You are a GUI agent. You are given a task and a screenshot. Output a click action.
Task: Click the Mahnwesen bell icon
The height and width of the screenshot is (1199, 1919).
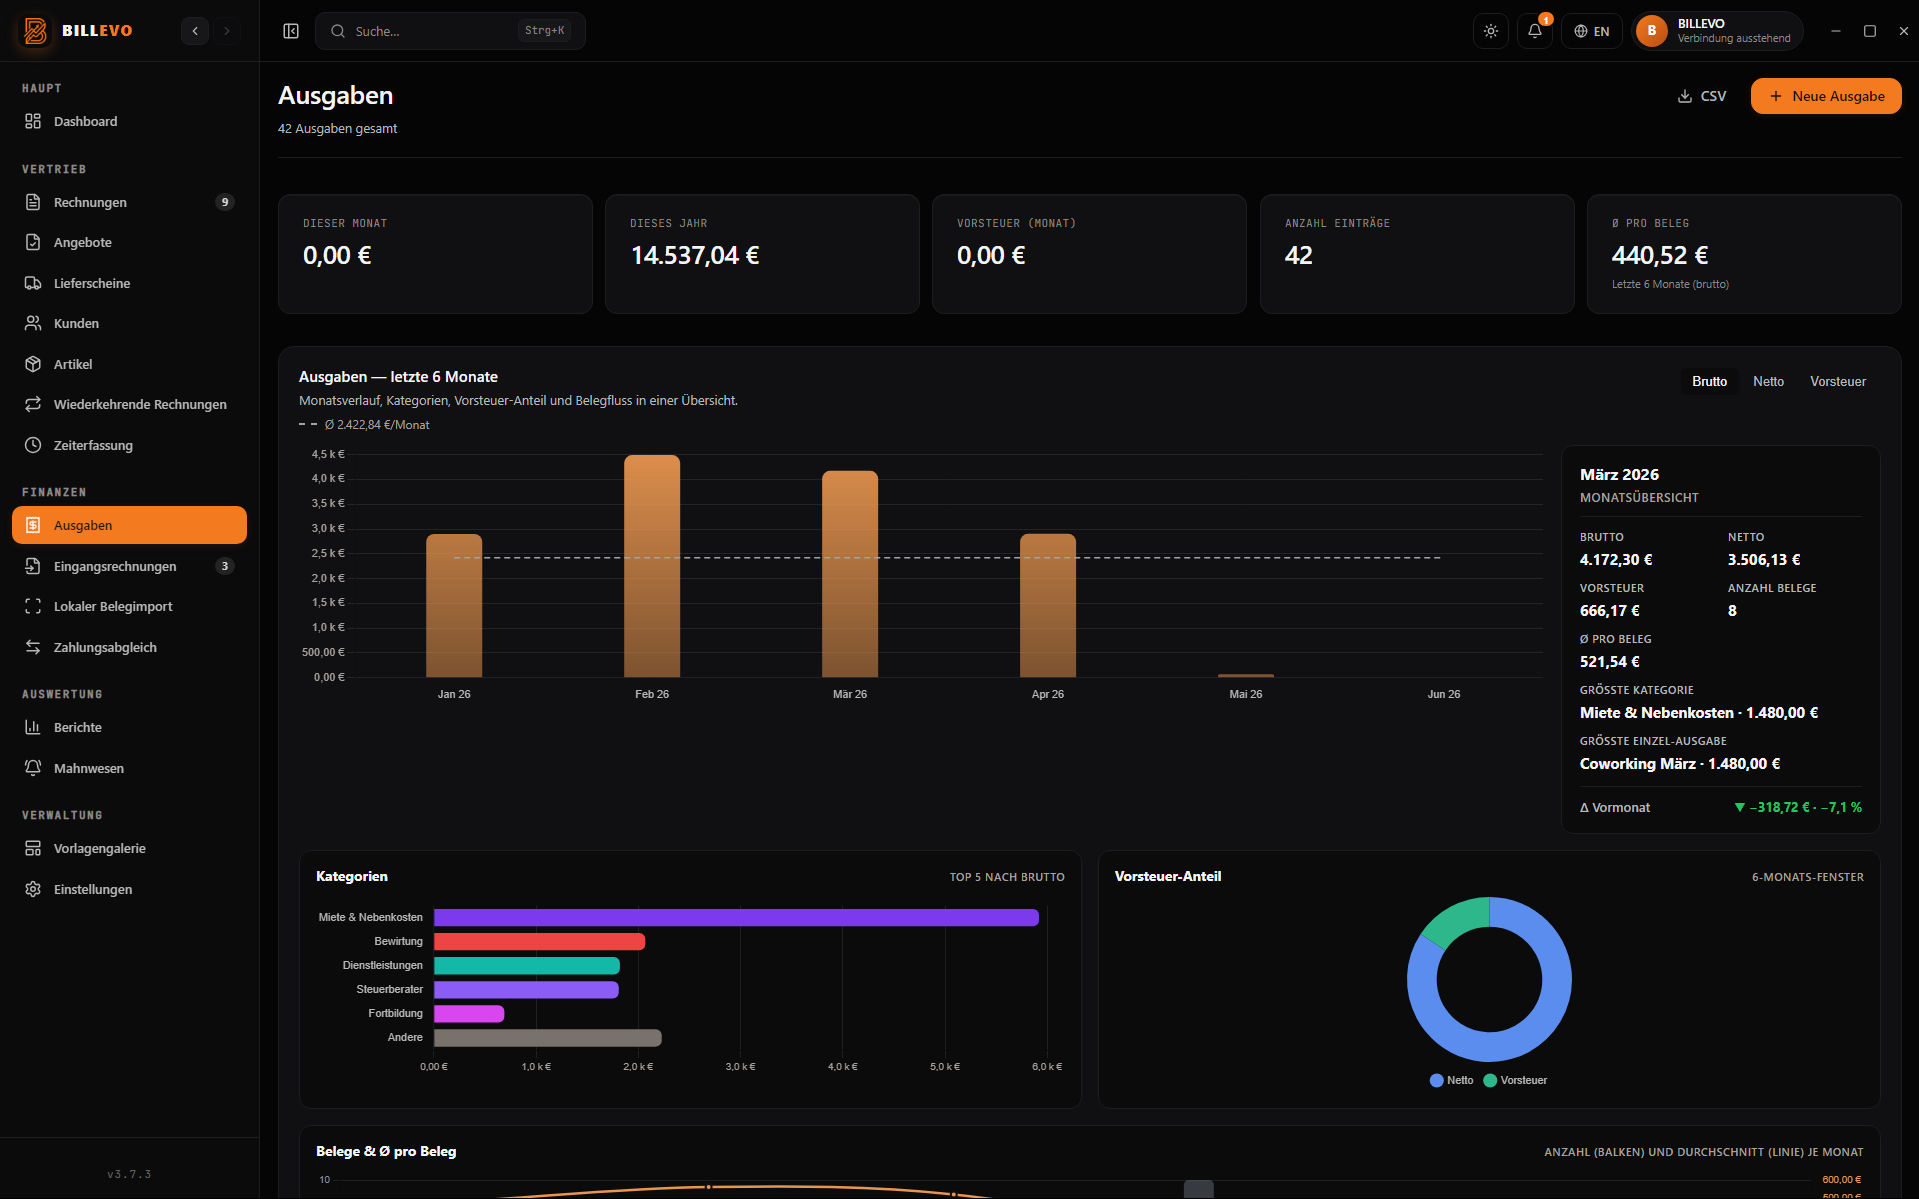(x=33, y=768)
